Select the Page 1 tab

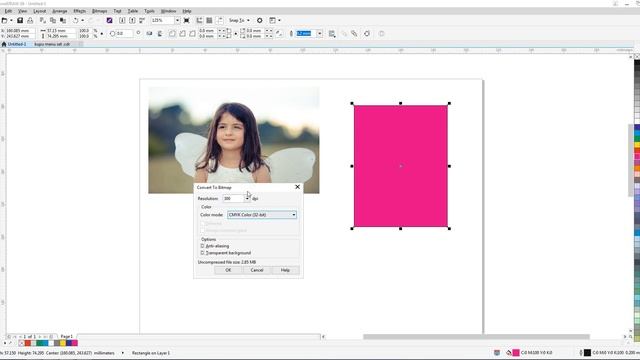(x=67, y=336)
